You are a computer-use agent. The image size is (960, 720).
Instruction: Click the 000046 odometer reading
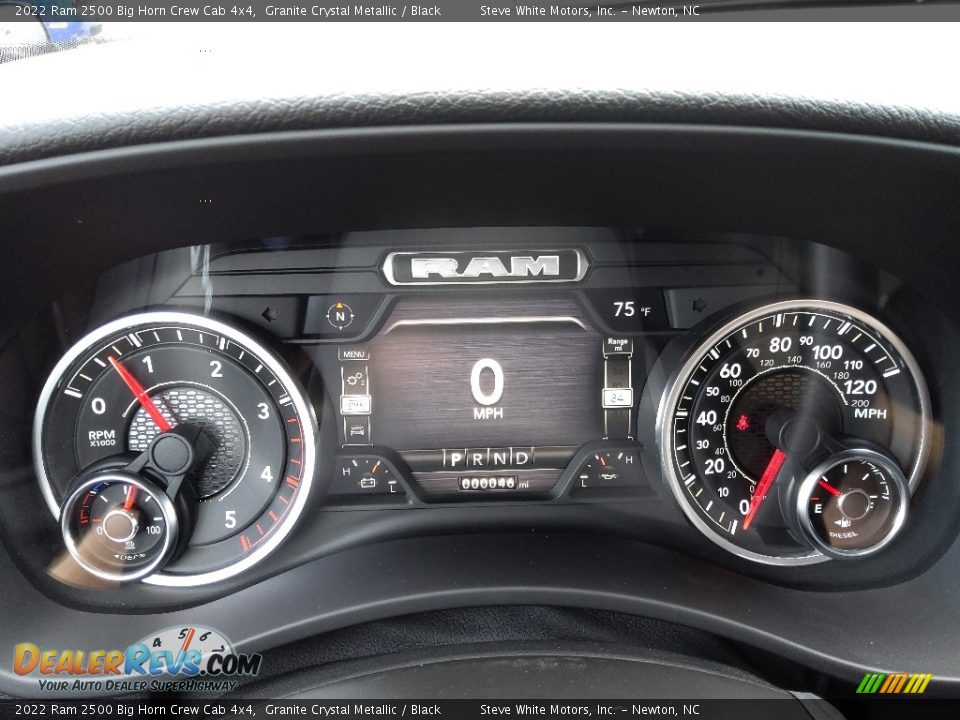click(x=487, y=482)
